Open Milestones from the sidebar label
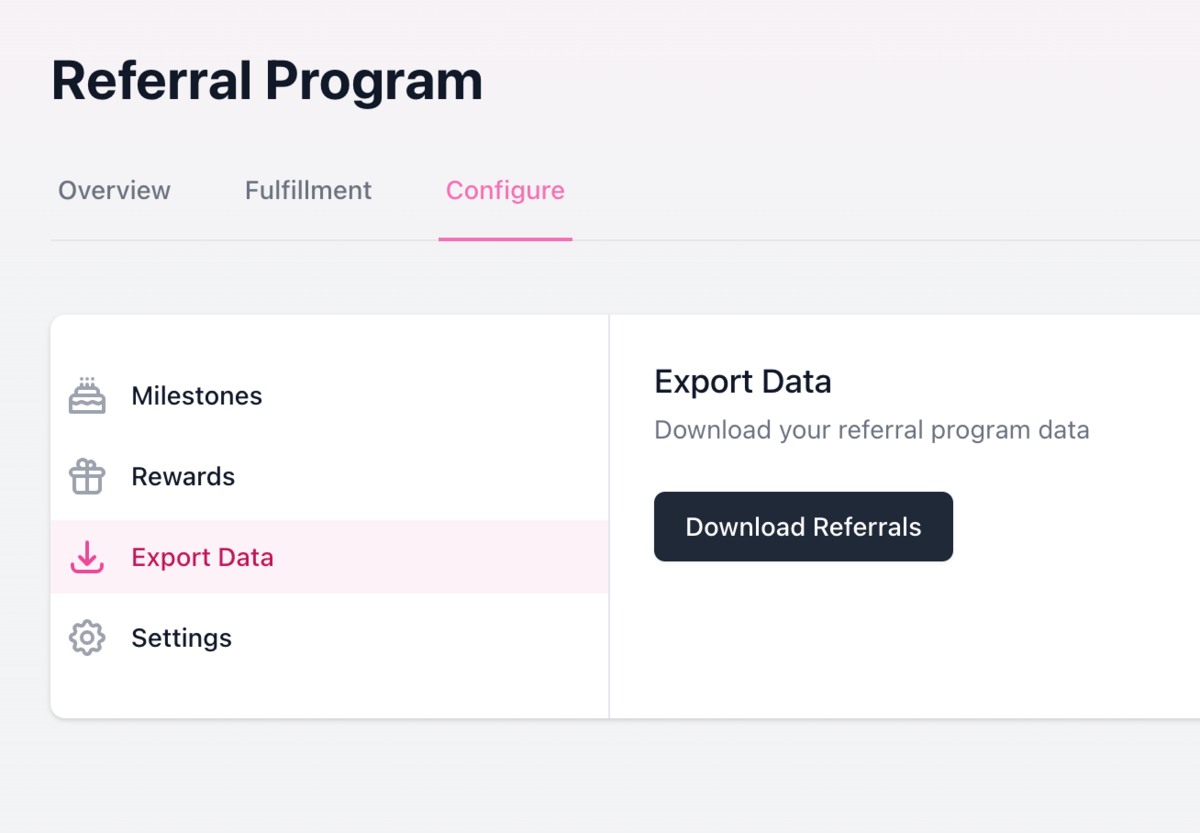This screenshot has height=833, width=1200. coord(197,396)
